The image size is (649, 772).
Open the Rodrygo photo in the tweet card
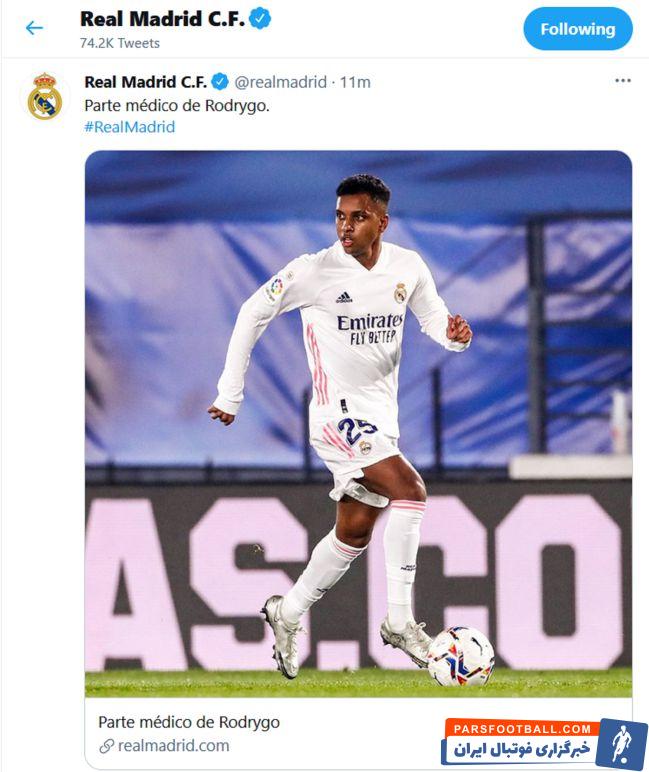pos(358,424)
